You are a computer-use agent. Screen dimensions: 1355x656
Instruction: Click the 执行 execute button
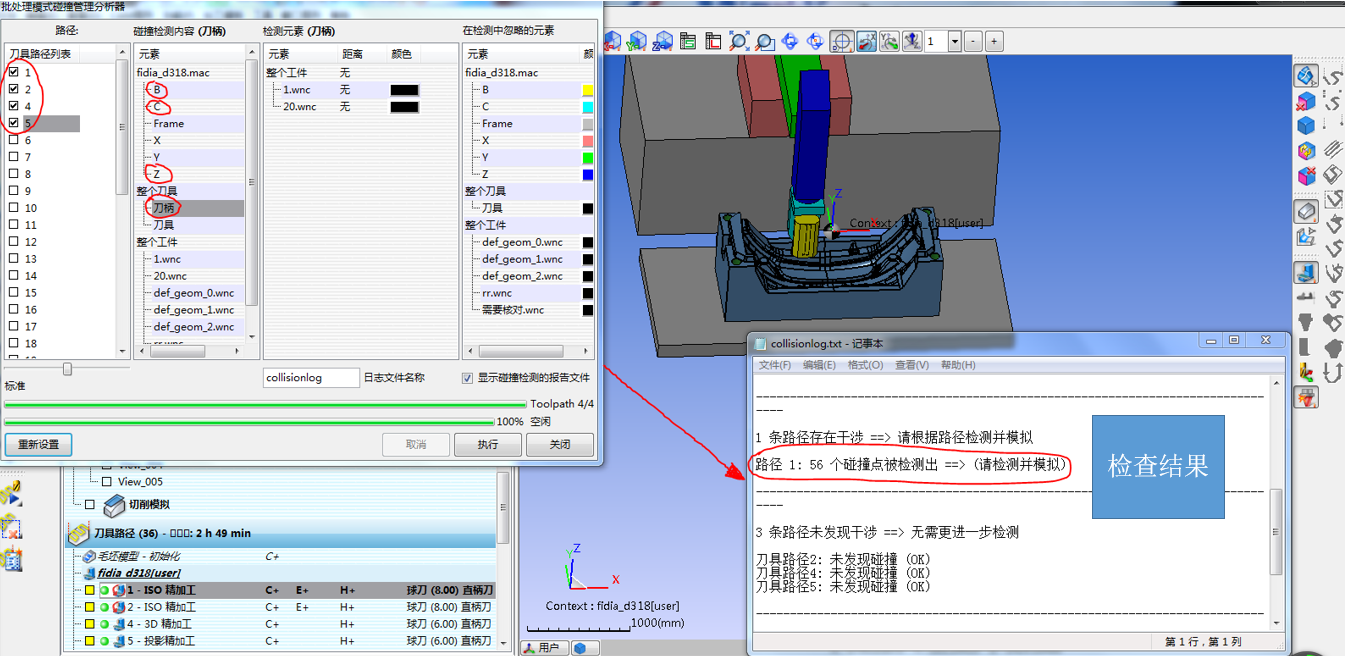(488, 444)
